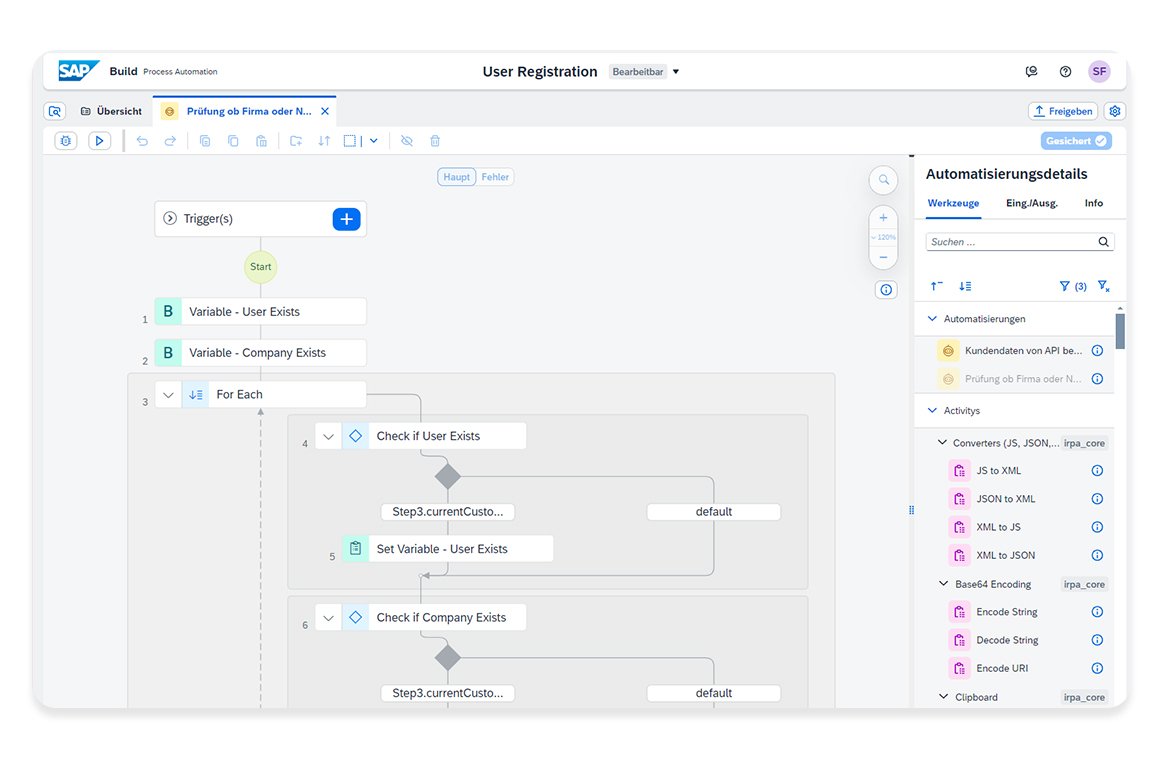
Task: Clear filters with the filter-x icon
Action: click(x=1103, y=286)
